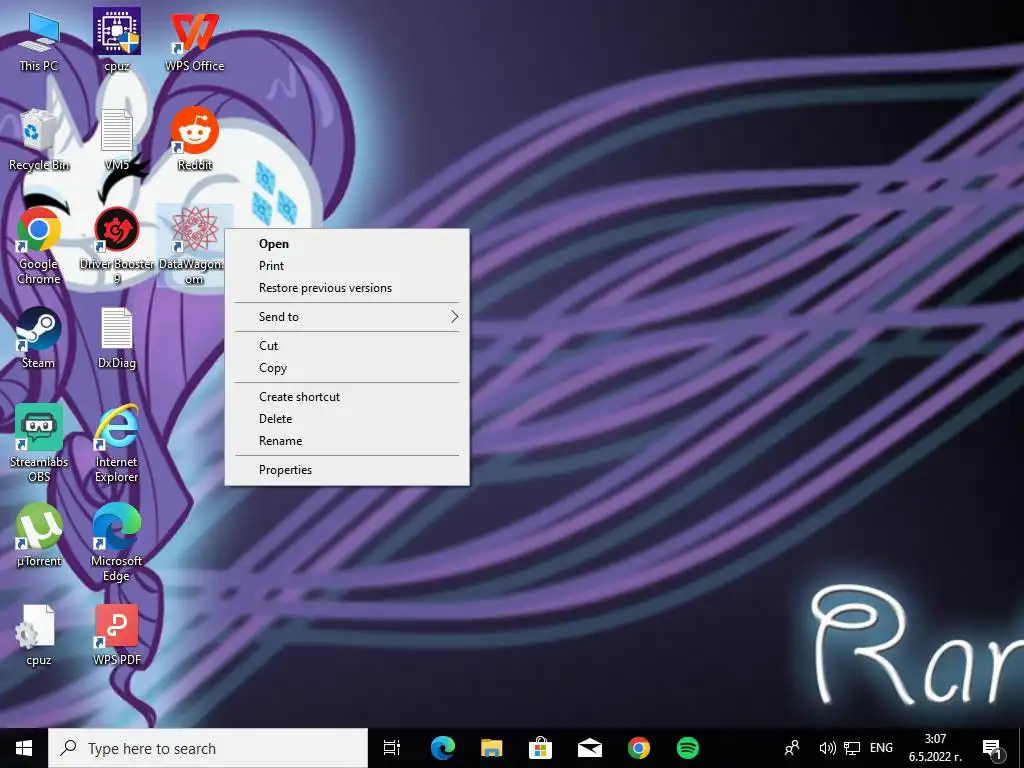Select the Streamlabs OBS shortcut
The image size is (1024, 768).
pos(39,444)
